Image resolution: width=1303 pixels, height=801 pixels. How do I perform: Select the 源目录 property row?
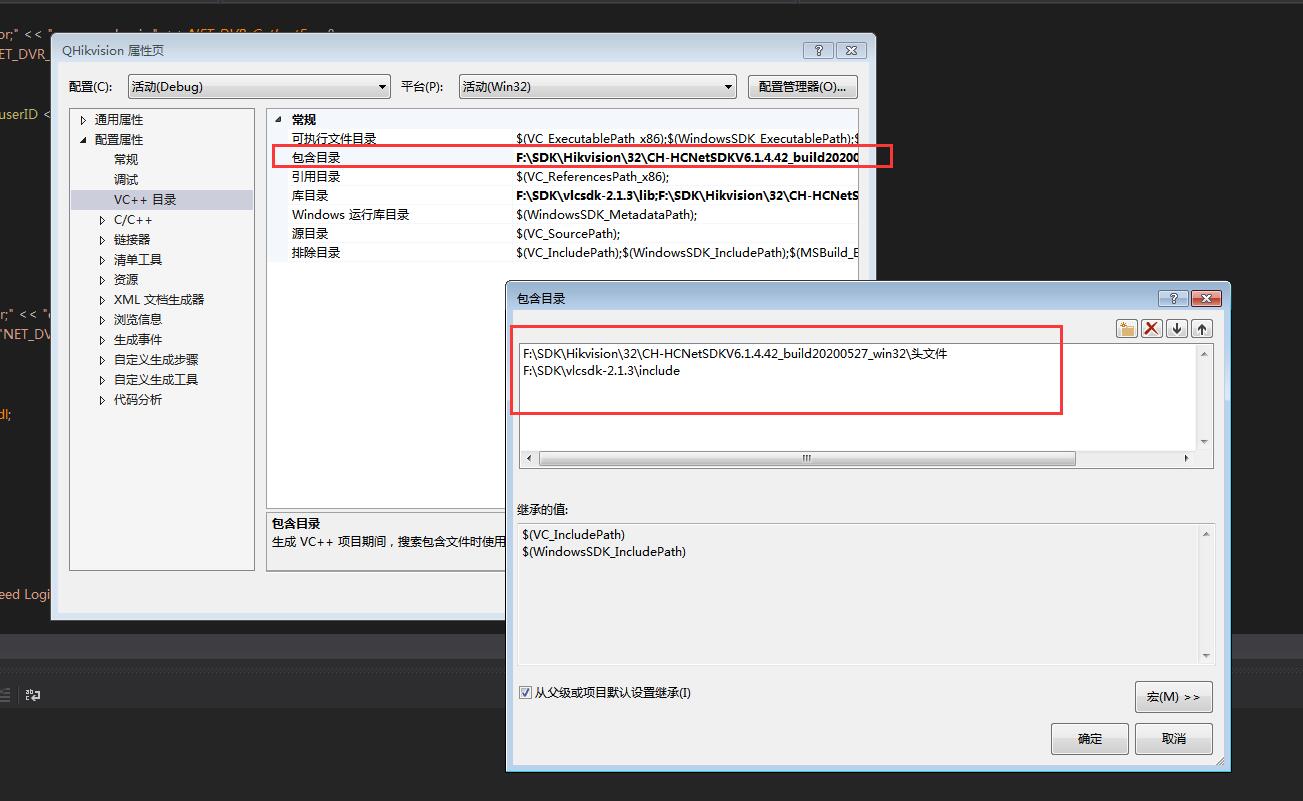[564, 234]
